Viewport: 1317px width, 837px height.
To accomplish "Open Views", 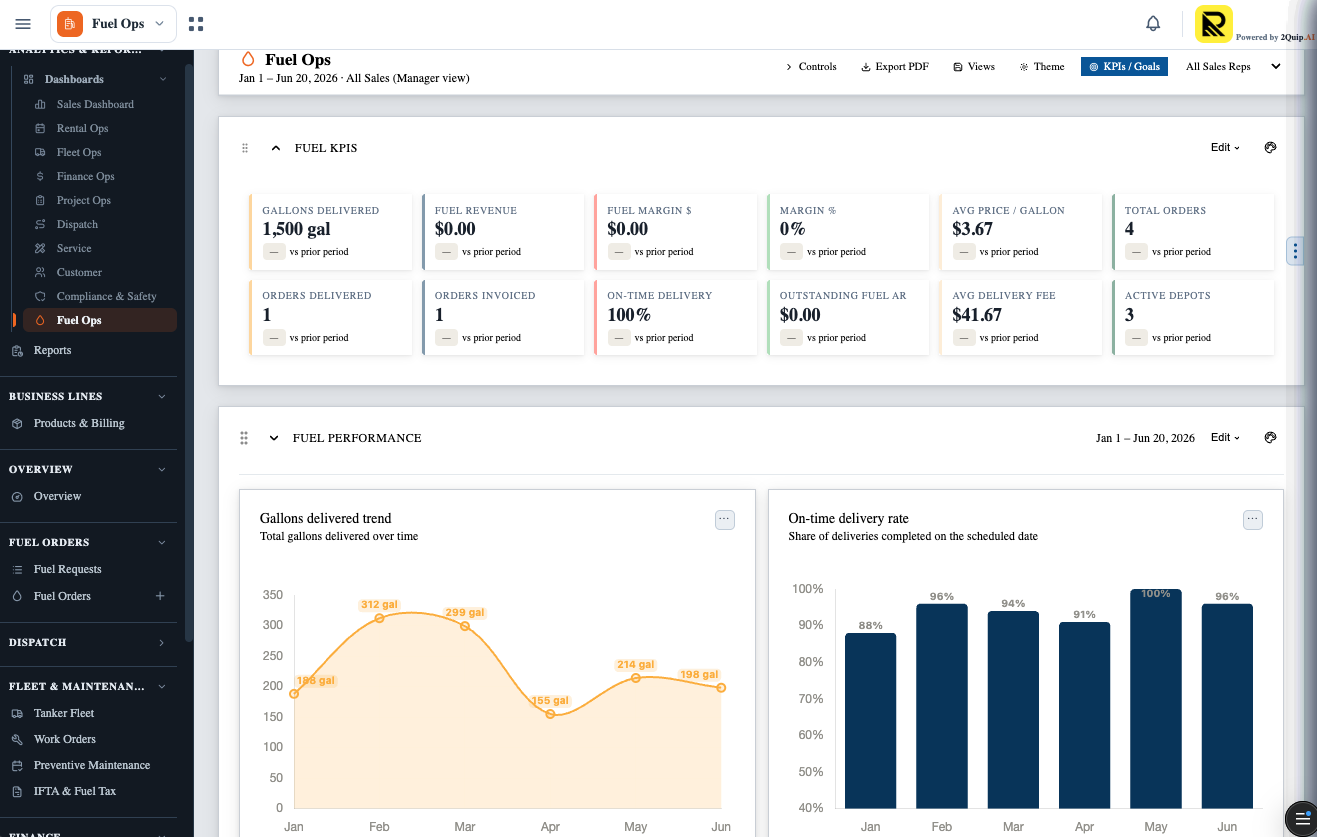I will [x=974, y=67].
